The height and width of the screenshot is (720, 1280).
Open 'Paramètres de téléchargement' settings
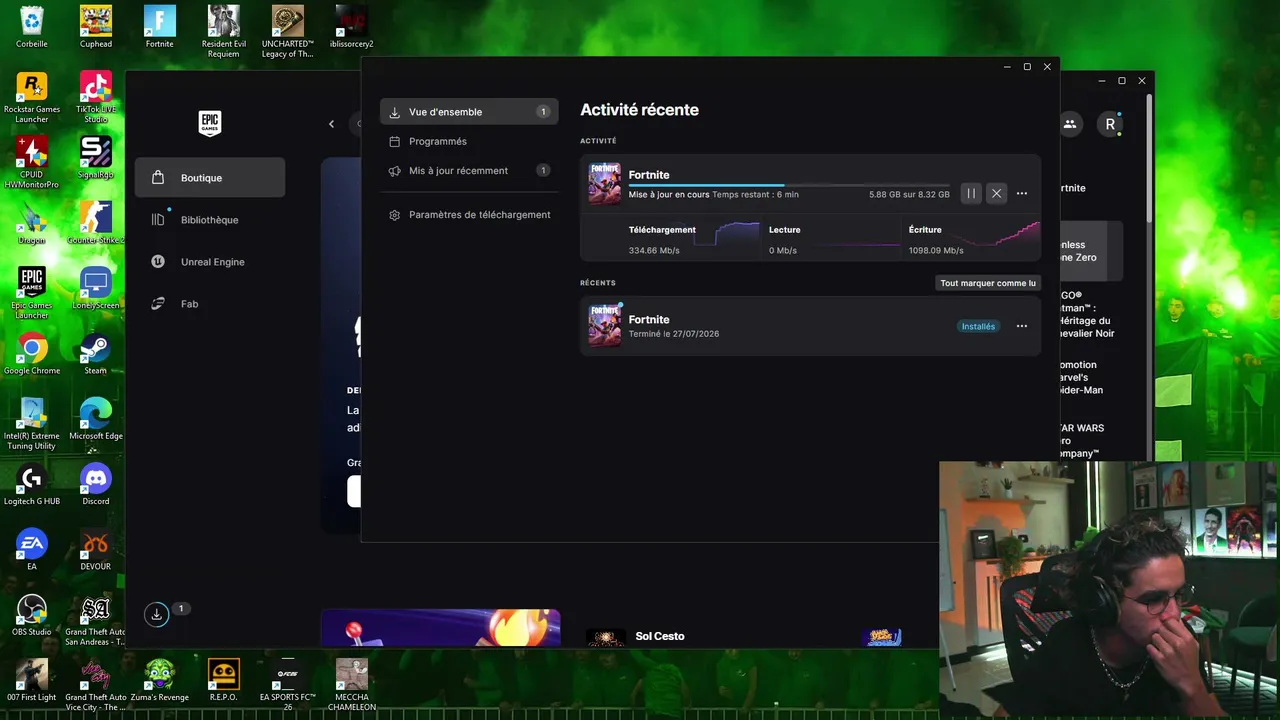pyautogui.click(x=469, y=215)
